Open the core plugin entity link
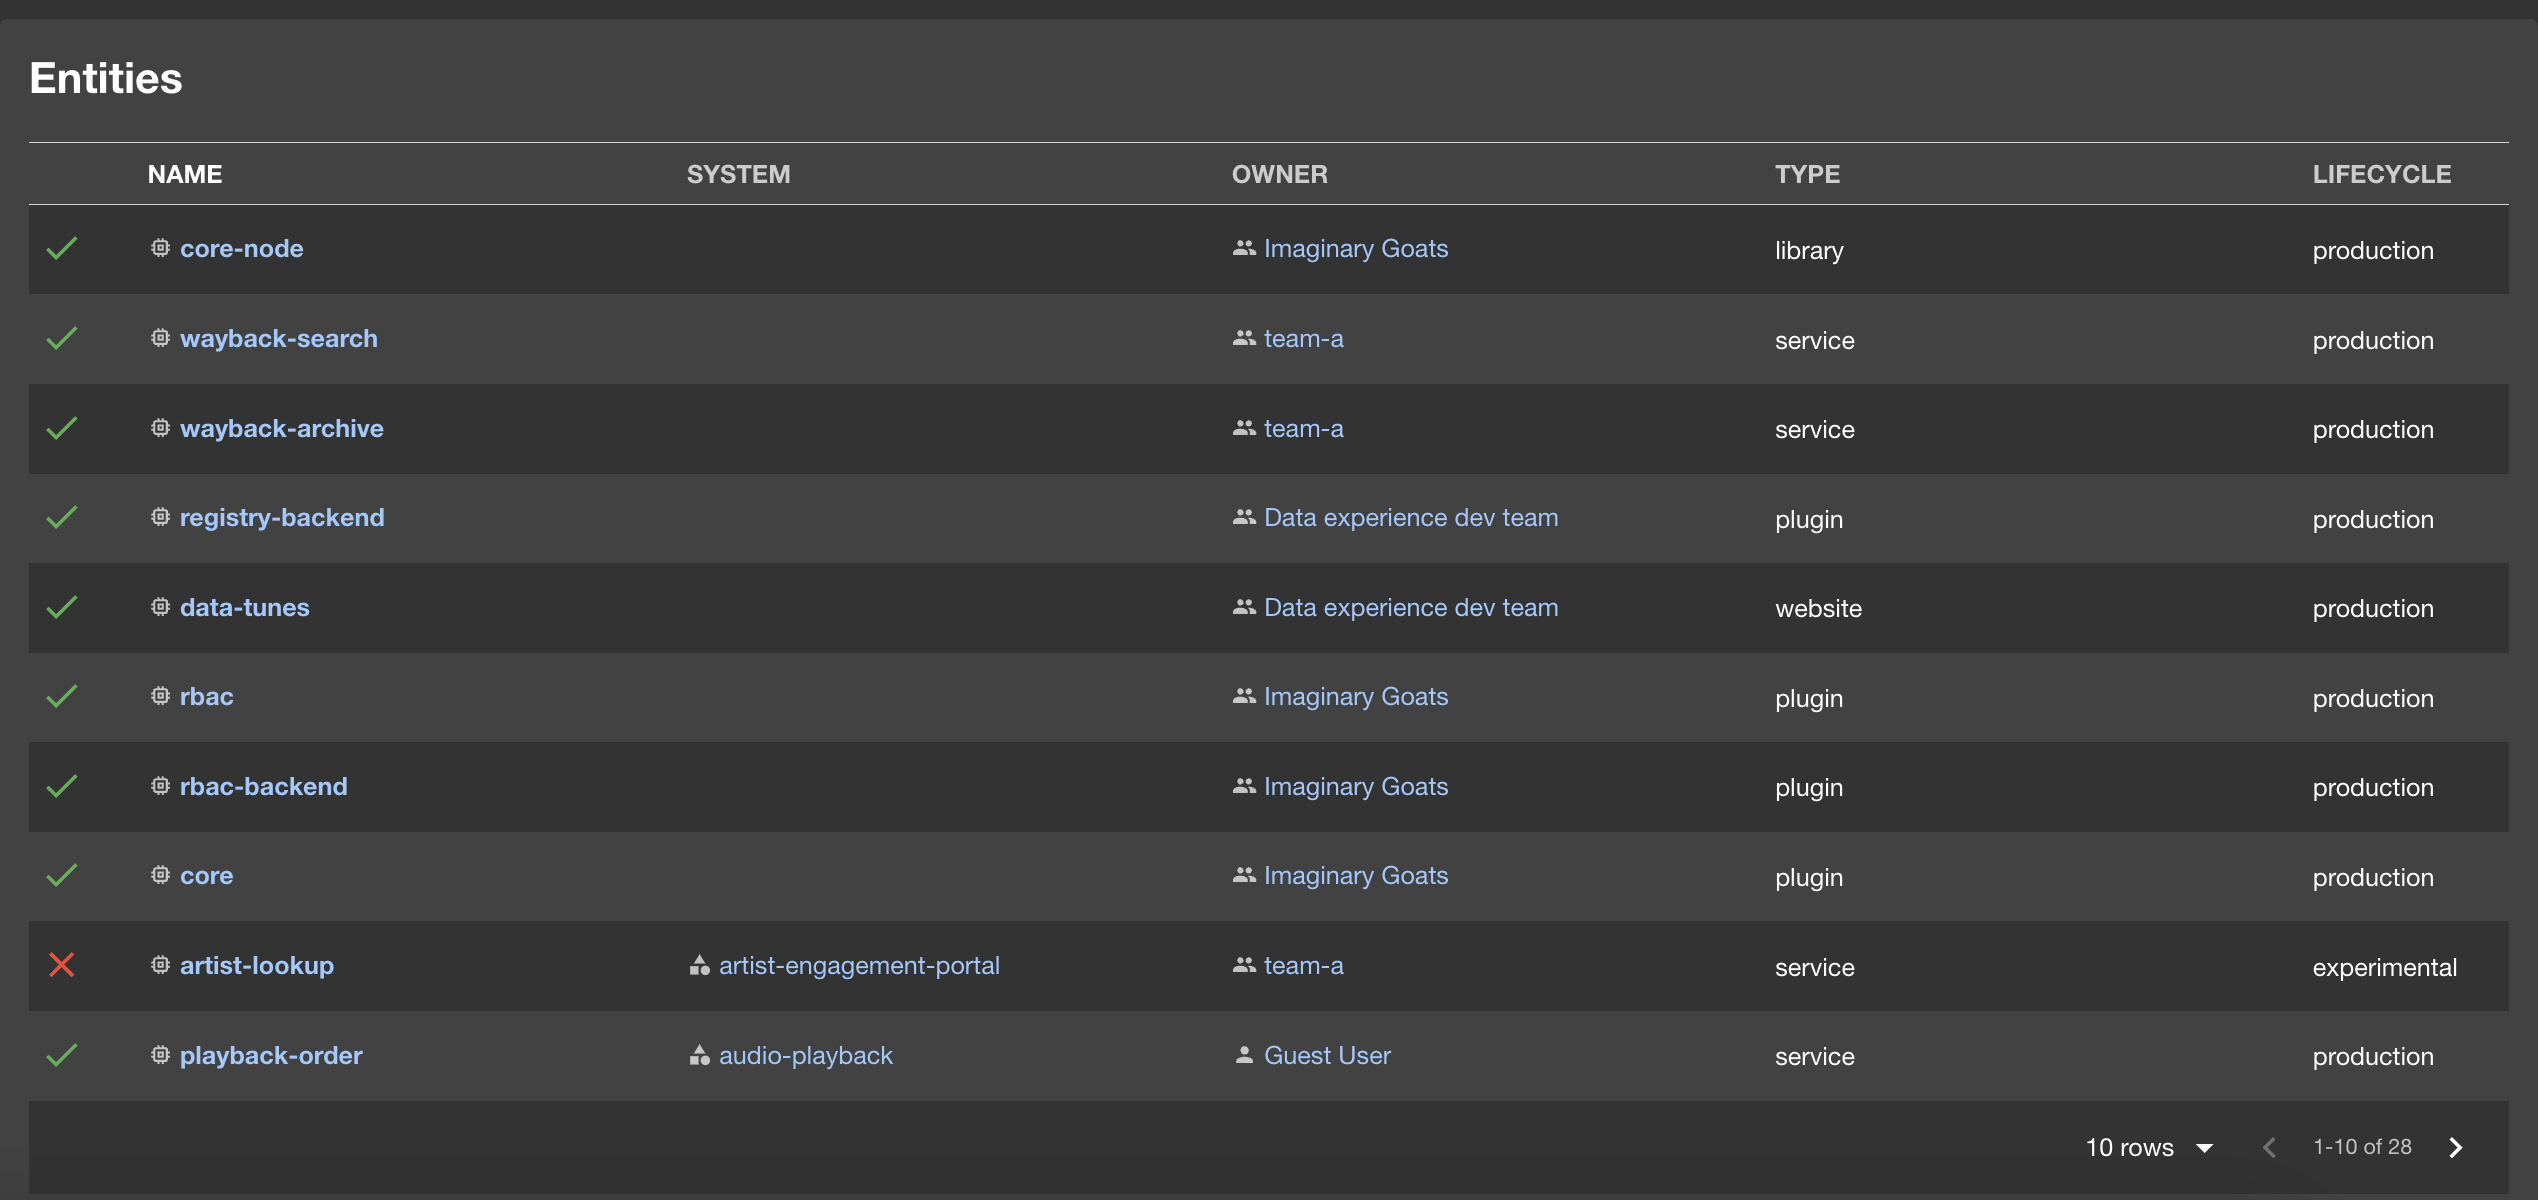This screenshot has width=2538, height=1200. click(206, 875)
